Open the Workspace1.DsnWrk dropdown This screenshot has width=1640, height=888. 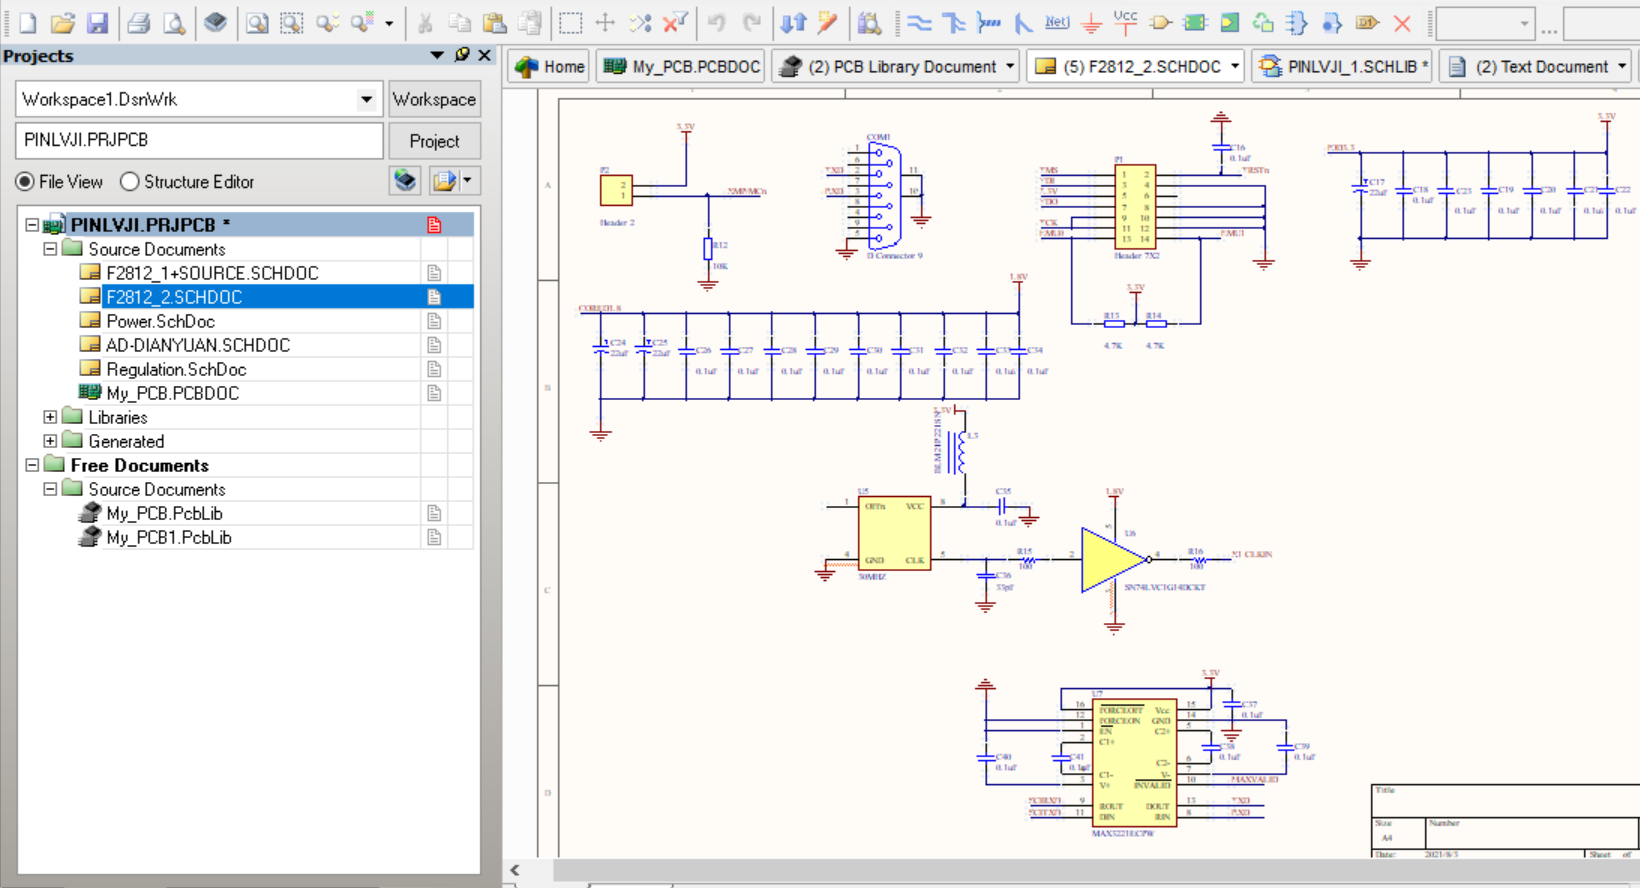click(x=367, y=99)
